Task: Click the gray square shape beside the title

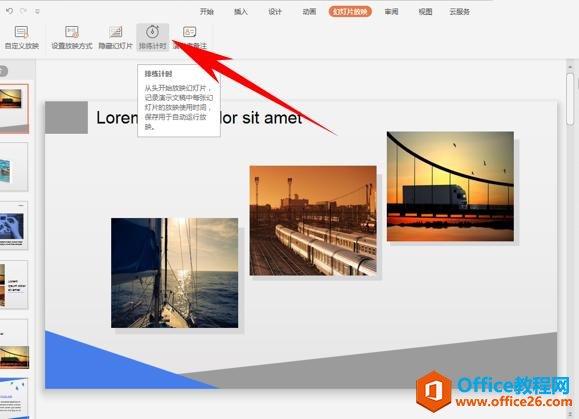Action: (66, 117)
